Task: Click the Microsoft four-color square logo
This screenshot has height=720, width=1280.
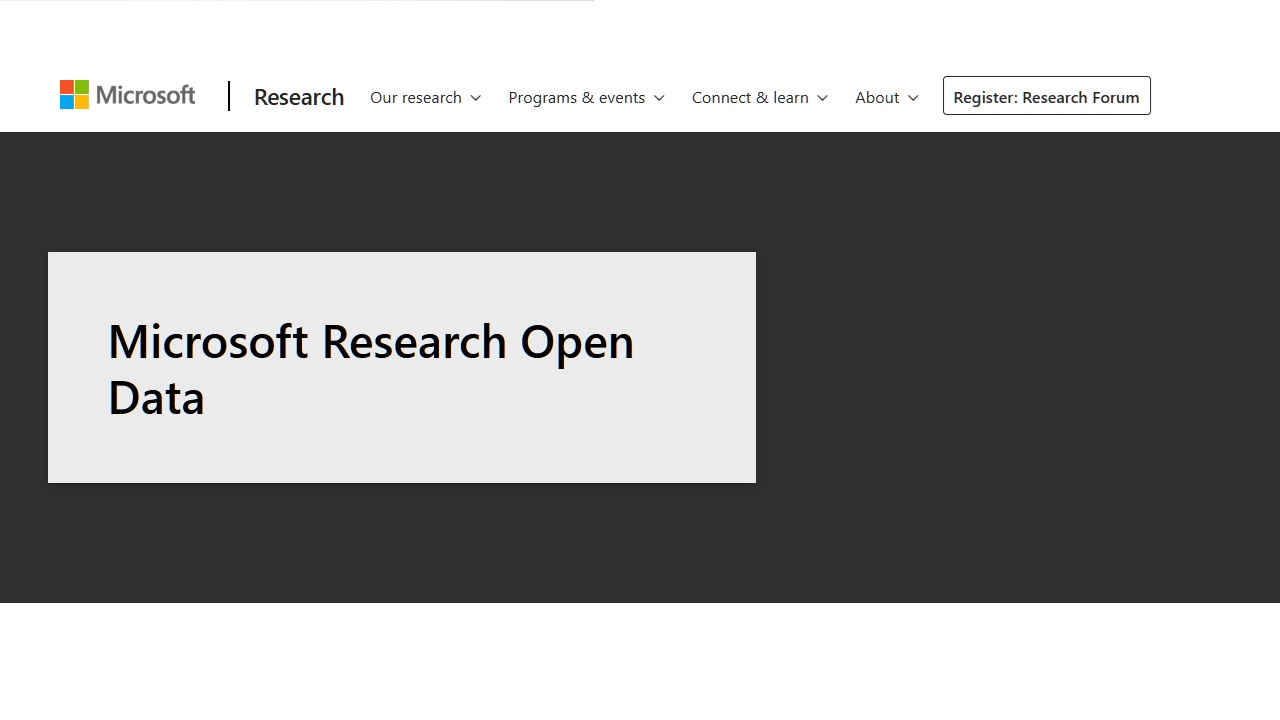Action: point(74,95)
